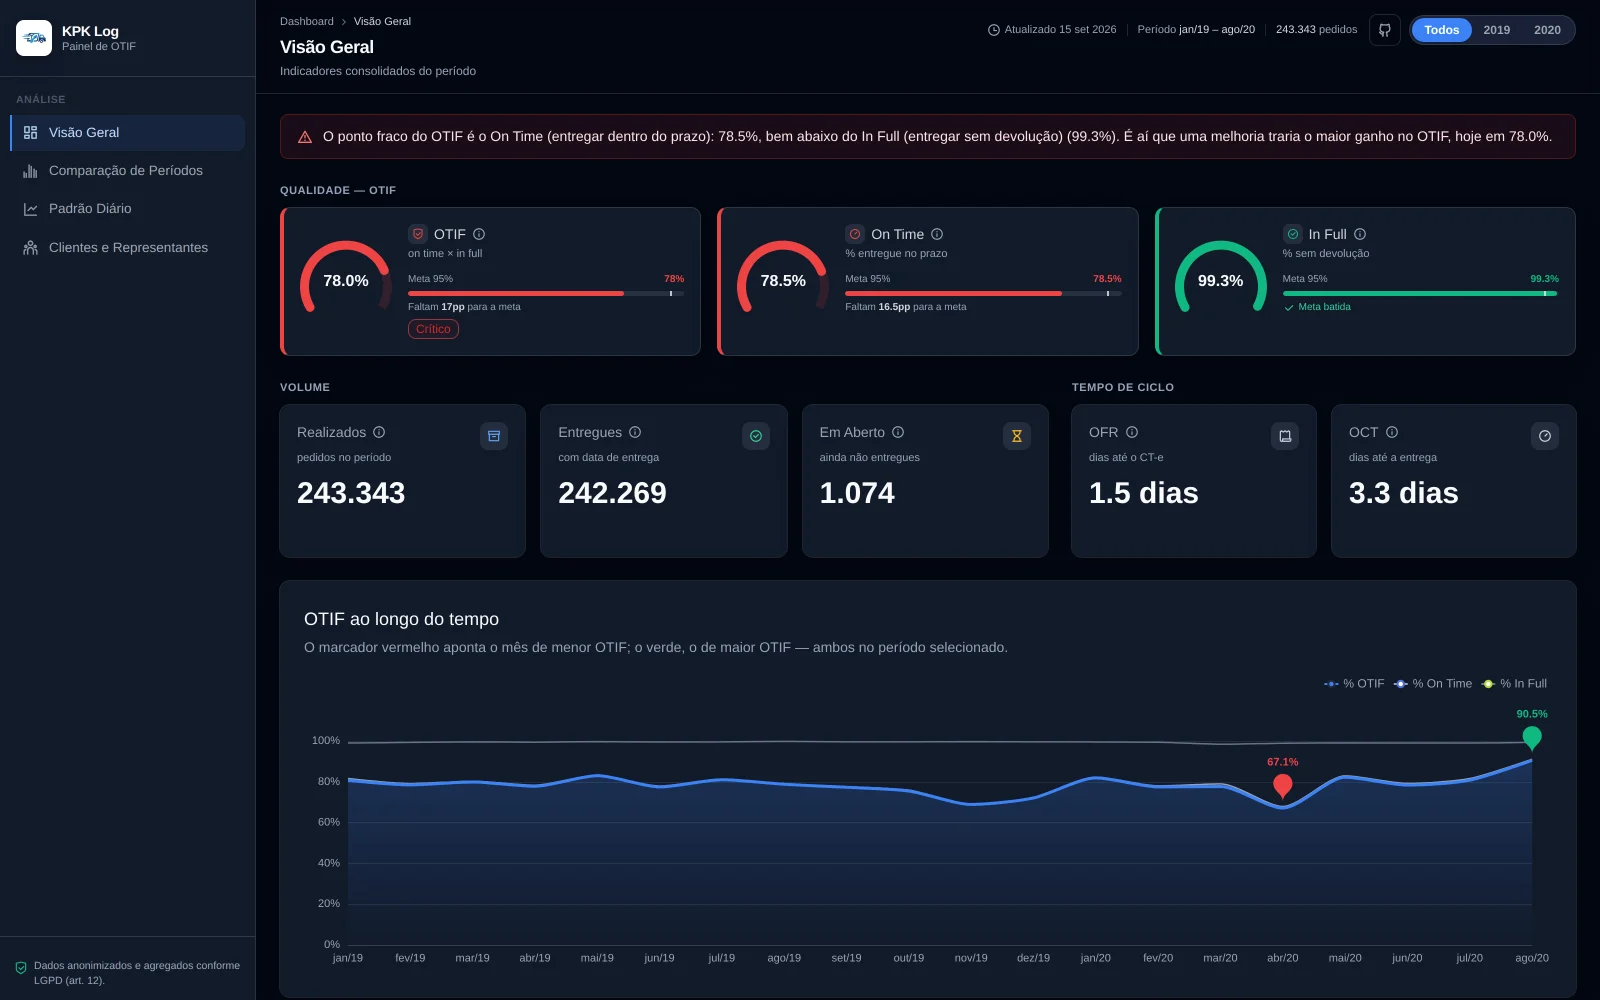
Task: Click the Meta batida label
Action: click(1317, 307)
